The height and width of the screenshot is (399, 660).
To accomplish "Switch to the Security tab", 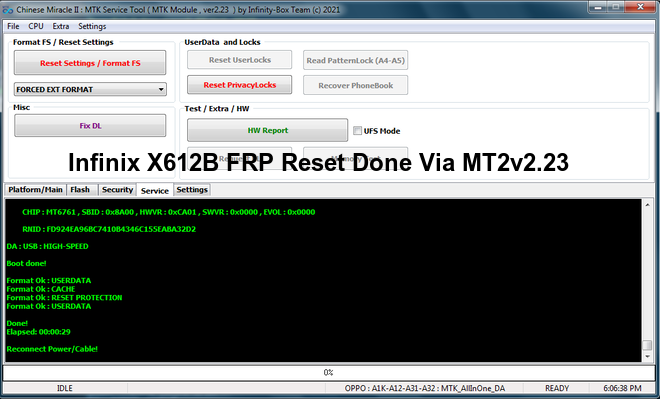I will coord(117,190).
